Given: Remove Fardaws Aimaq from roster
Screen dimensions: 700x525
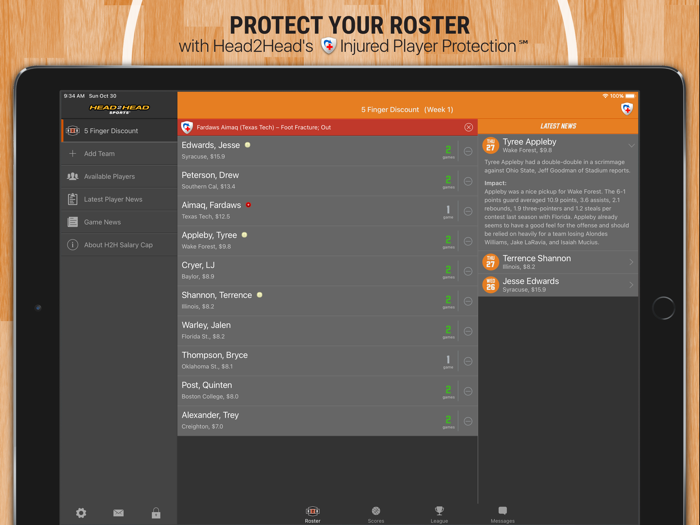Looking at the screenshot, I should pos(468,211).
